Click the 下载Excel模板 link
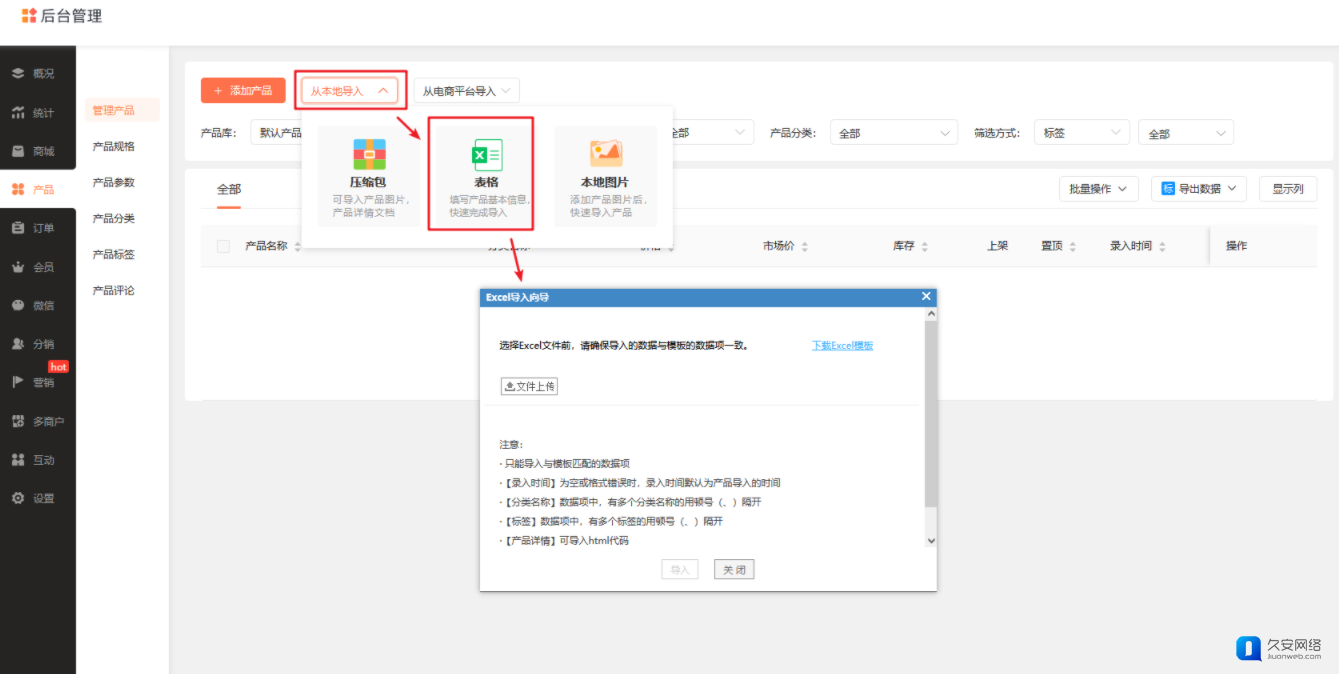Image resolution: width=1339 pixels, height=674 pixels. click(x=842, y=346)
